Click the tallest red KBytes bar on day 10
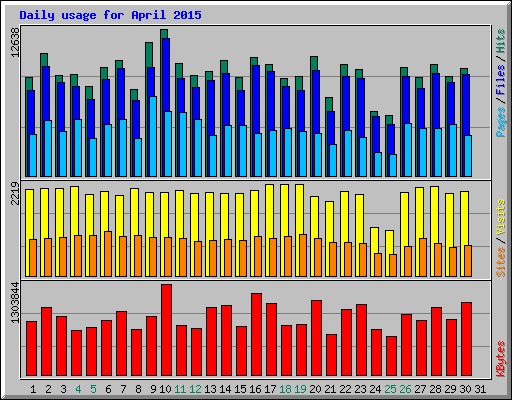512x400 pixels. [x=167, y=330]
